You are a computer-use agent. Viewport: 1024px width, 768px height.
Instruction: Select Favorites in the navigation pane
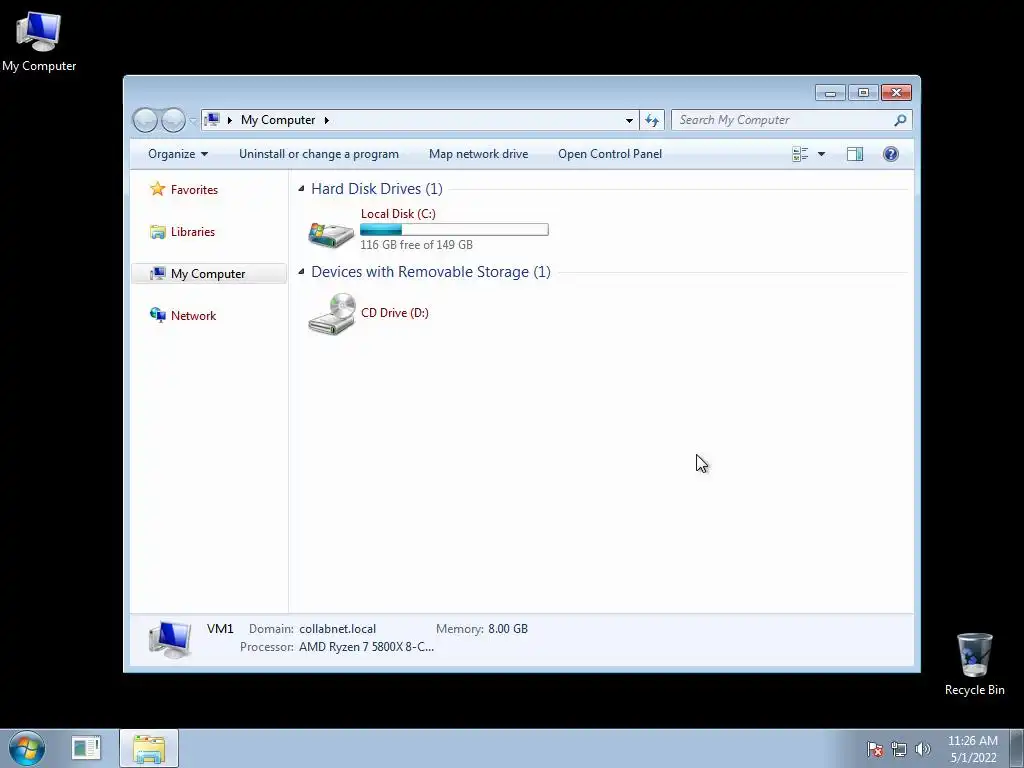click(x=194, y=189)
